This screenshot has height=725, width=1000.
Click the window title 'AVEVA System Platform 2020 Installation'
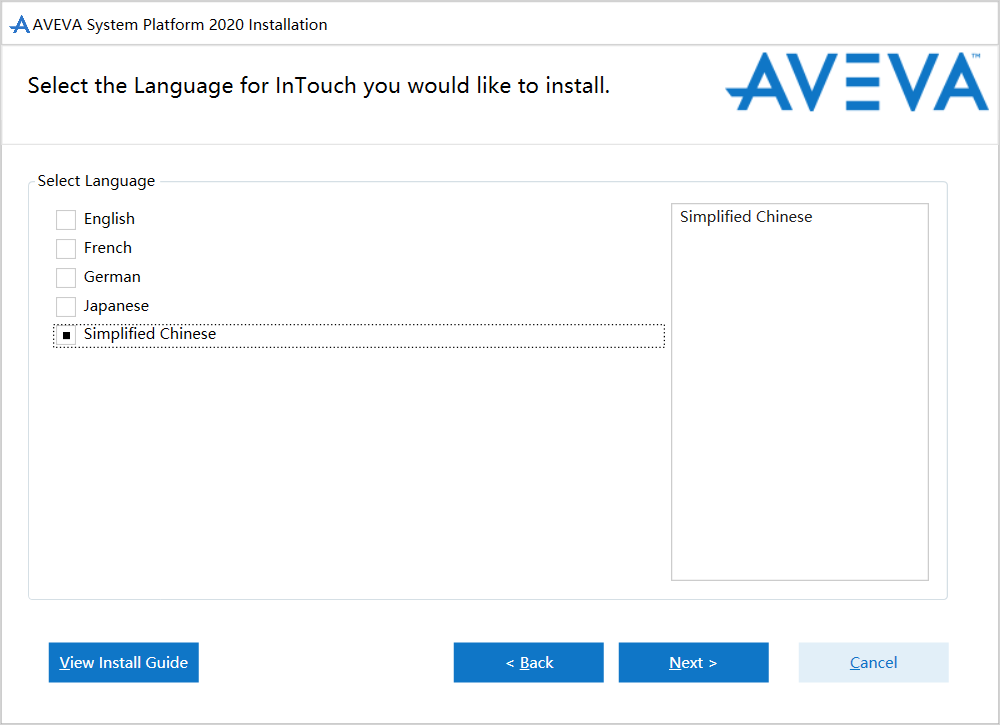pyautogui.click(x=180, y=25)
